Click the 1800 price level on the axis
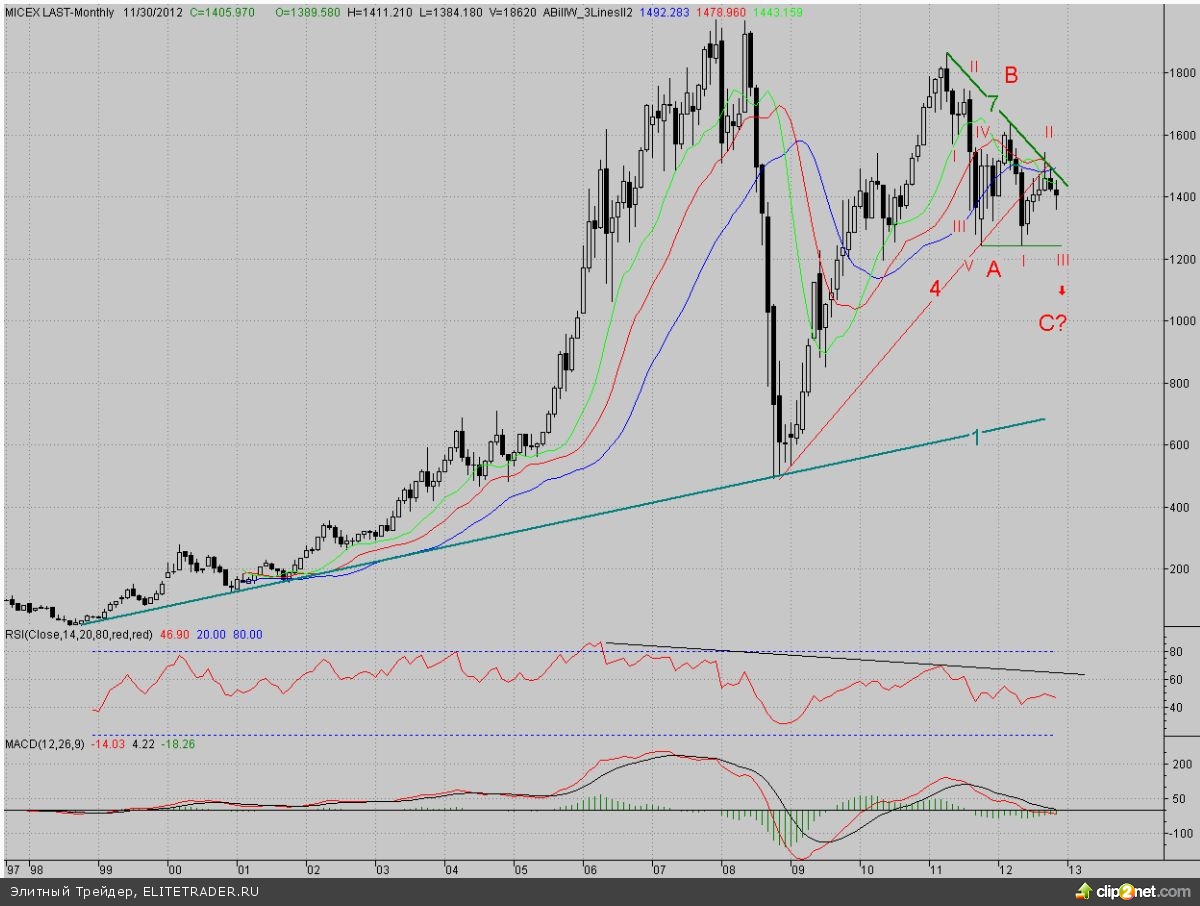The image size is (1200, 906). [1182, 73]
